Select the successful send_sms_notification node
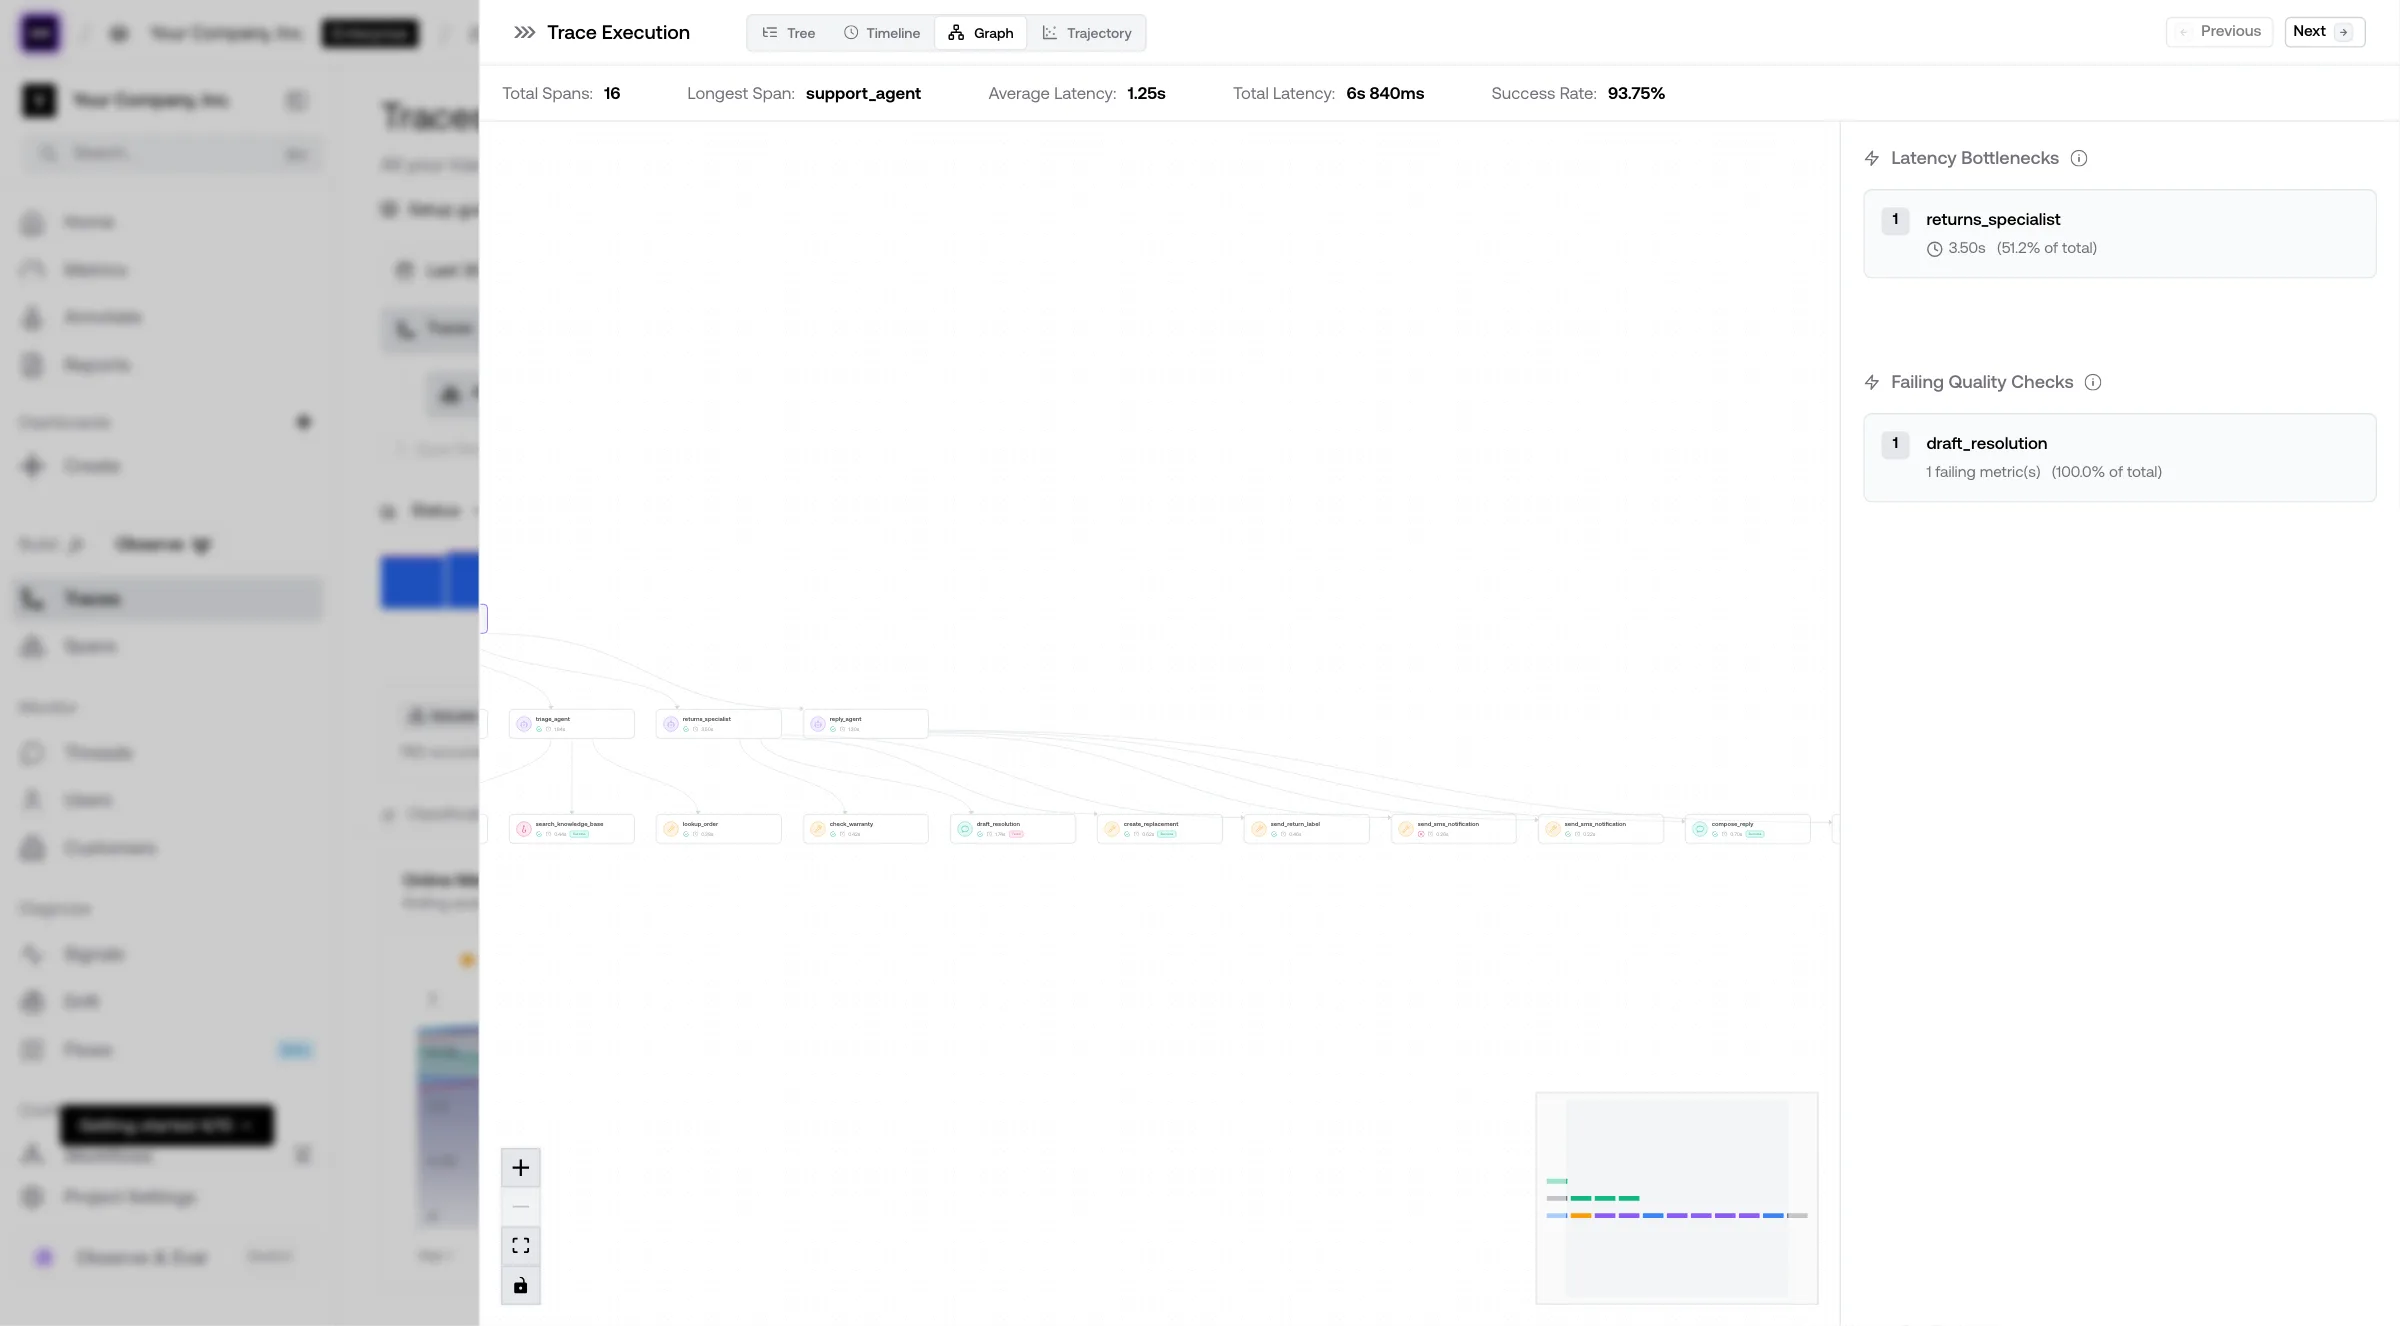Image resolution: width=2400 pixels, height=1326 pixels. 1601,829
